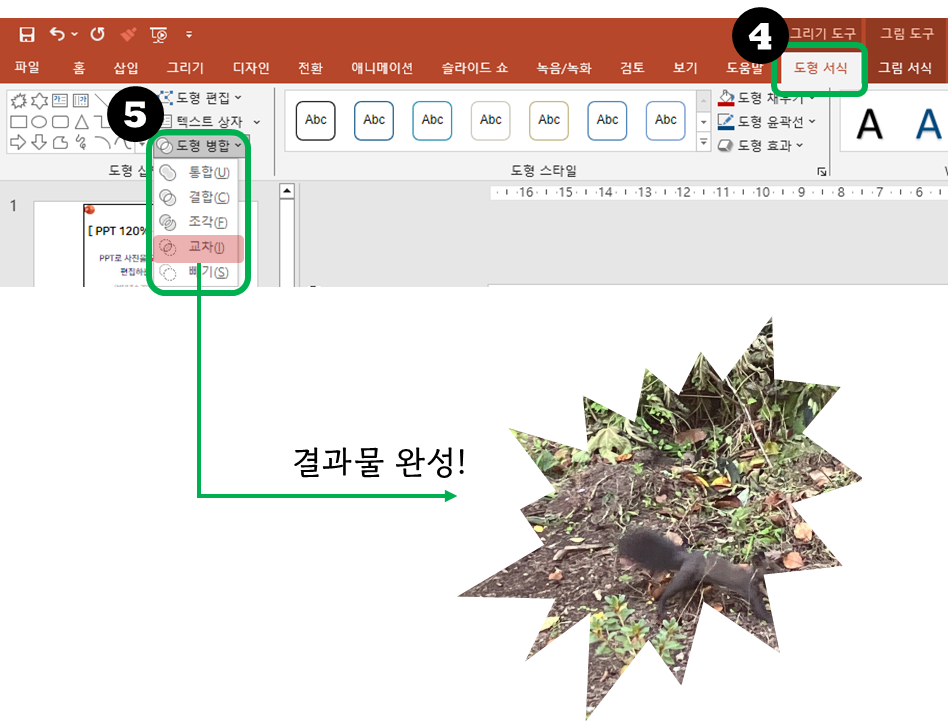Pick the rectangle shape
Screen dimensions: 948x721
click(19, 121)
